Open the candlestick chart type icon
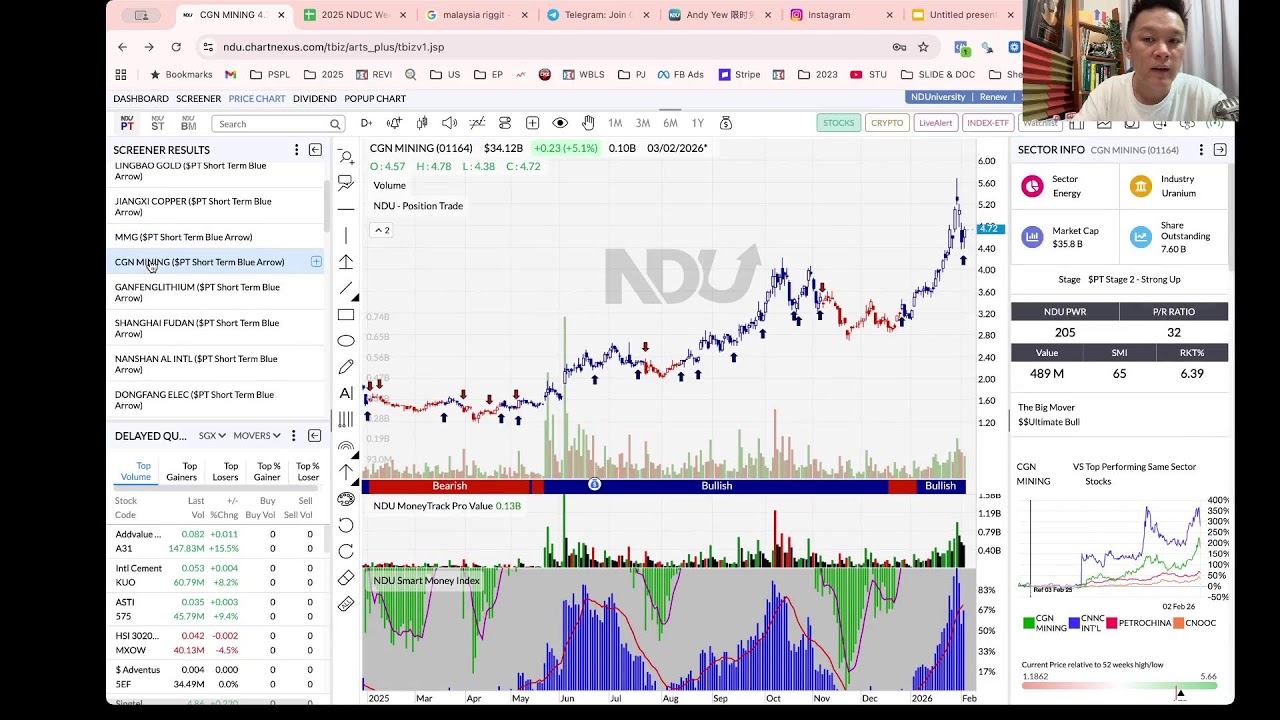 (x=422, y=123)
